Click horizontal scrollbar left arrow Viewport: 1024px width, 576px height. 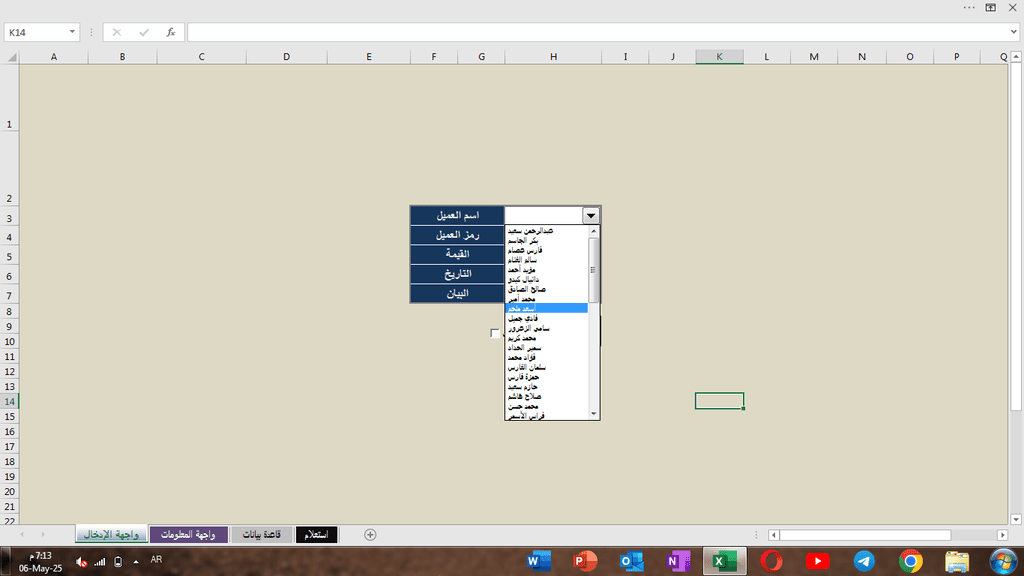774,535
